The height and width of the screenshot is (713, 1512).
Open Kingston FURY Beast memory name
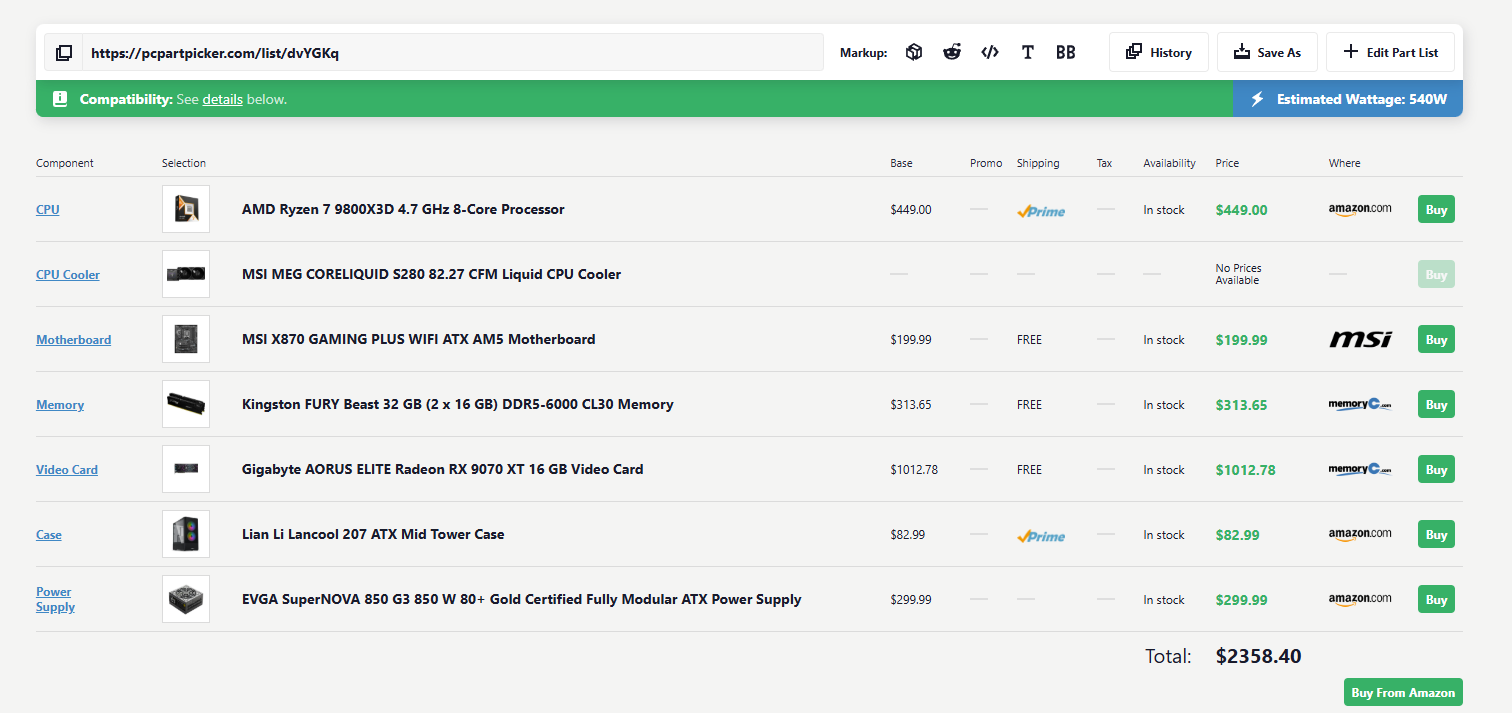pyautogui.click(x=458, y=404)
